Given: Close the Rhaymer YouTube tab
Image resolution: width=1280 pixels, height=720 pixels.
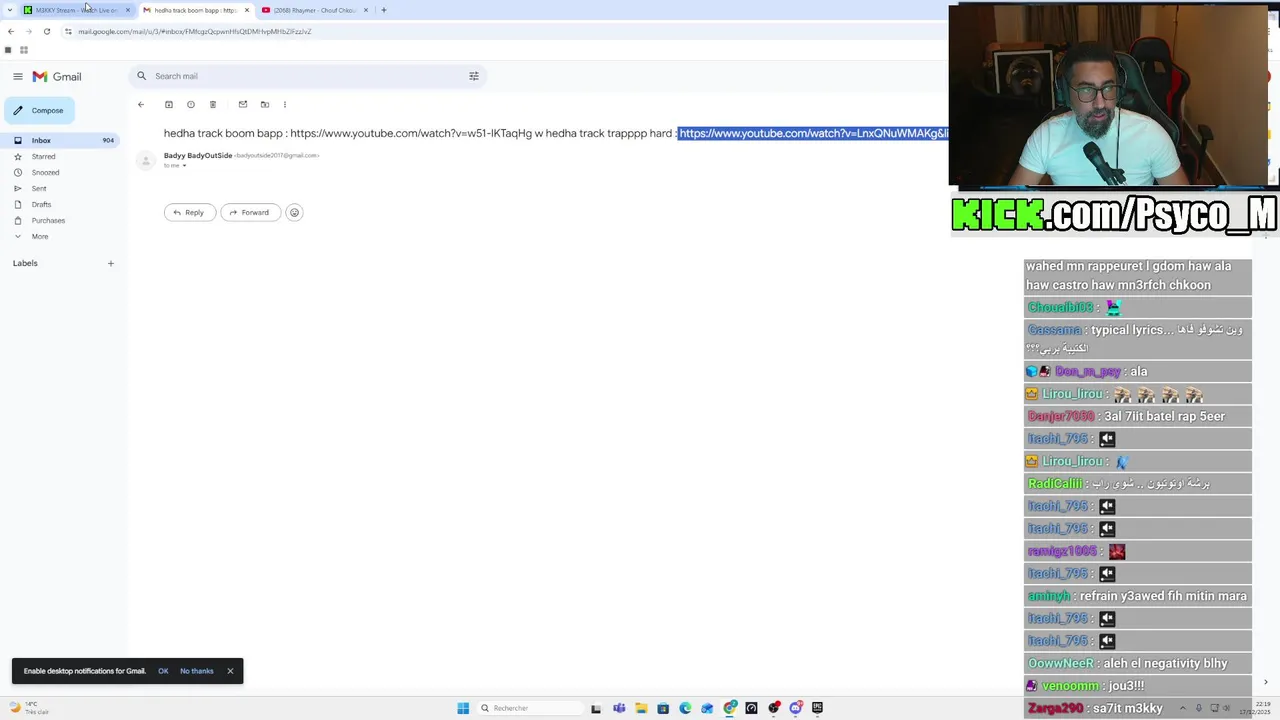Looking at the screenshot, I should (x=366, y=10).
